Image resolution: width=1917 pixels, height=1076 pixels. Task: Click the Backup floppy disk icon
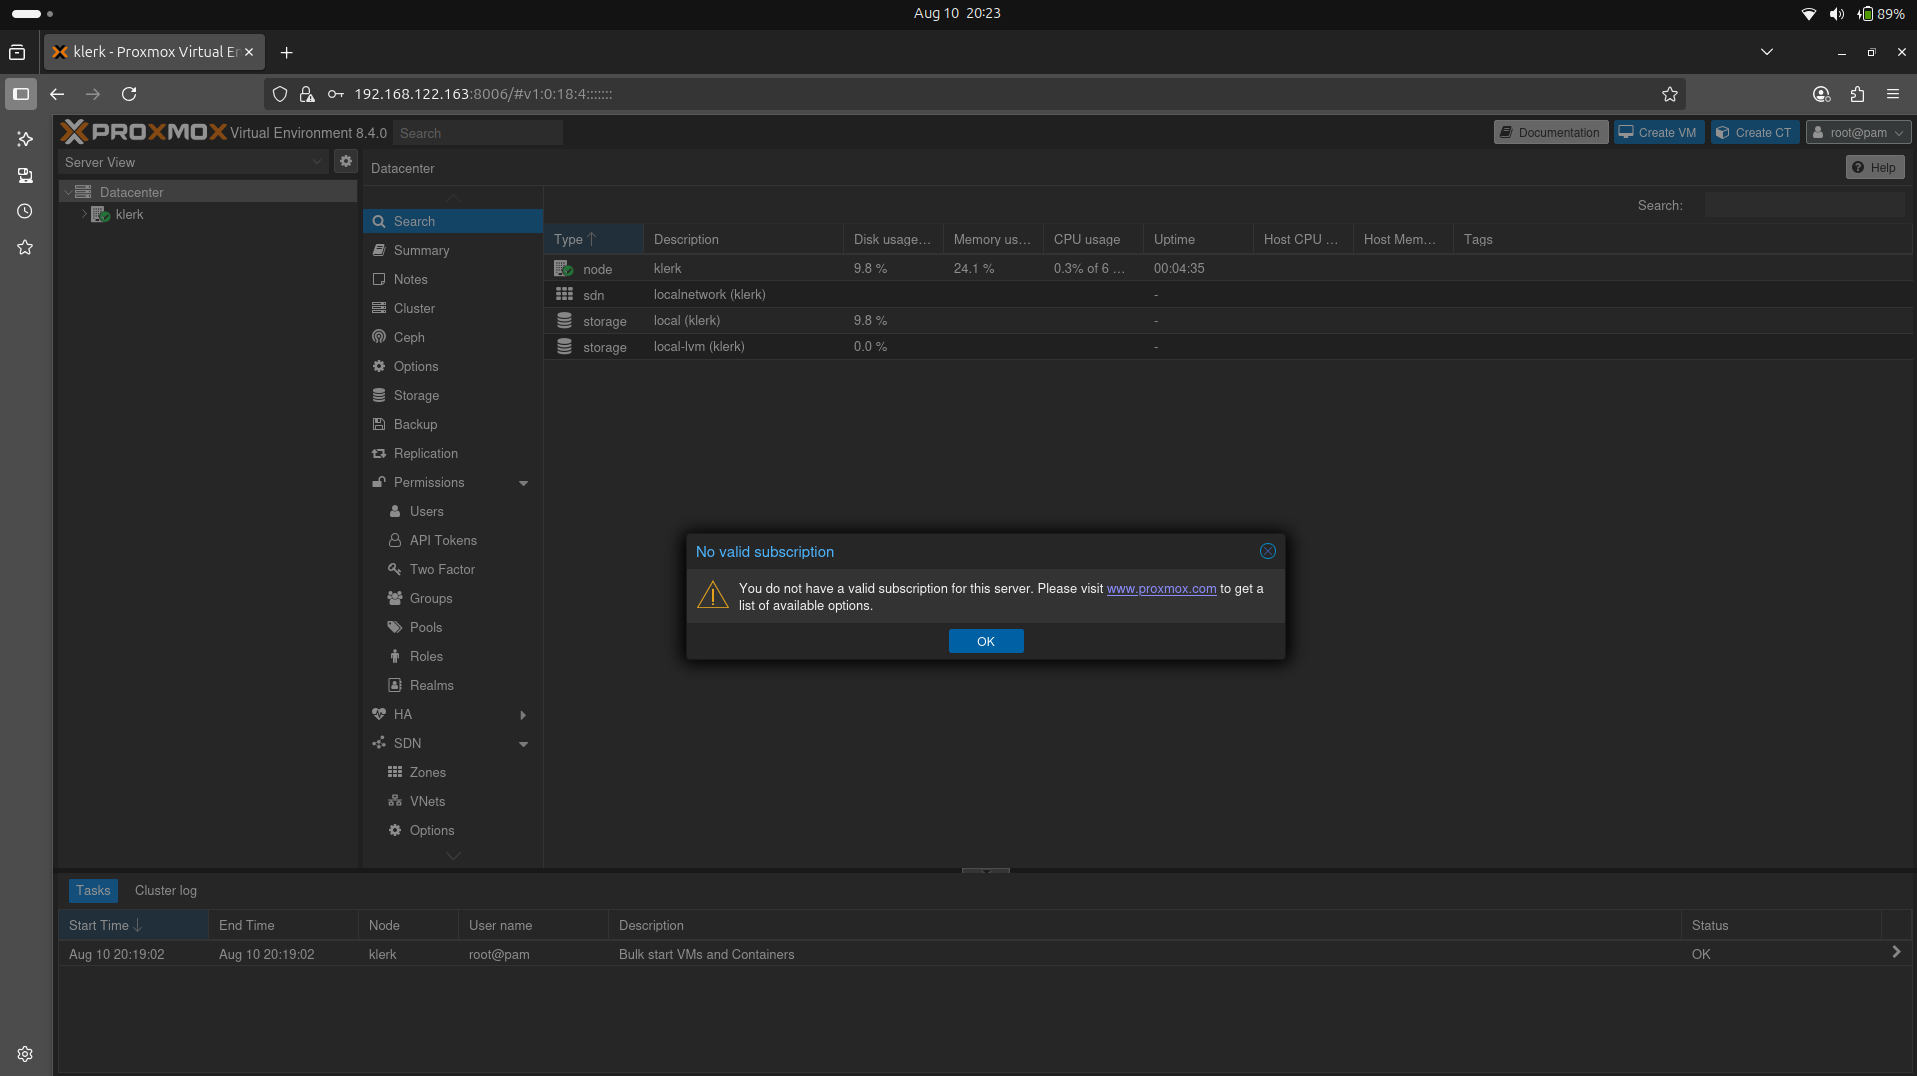coord(379,424)
